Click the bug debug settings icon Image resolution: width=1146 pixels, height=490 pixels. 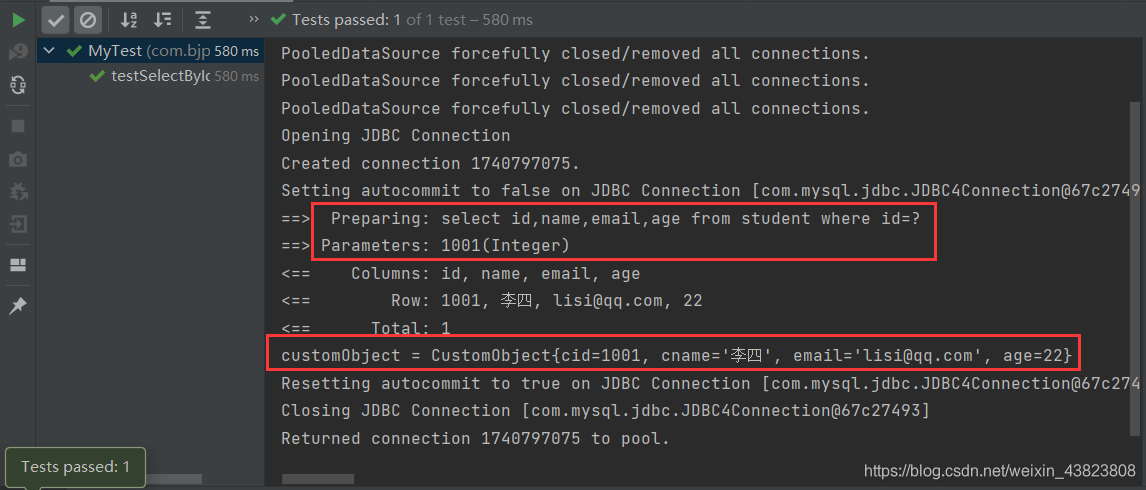coord(18,192)
